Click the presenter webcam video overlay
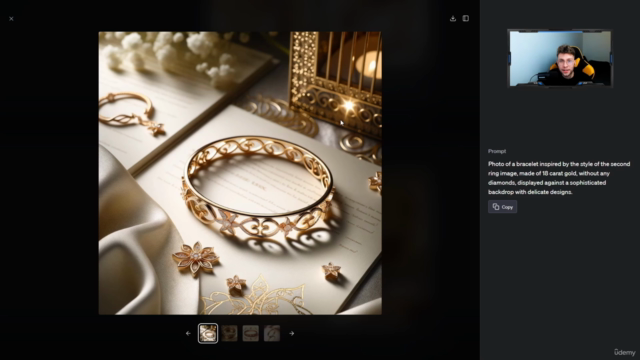The width and height of the screenshot is (640, 360). (x=560, y=58)
